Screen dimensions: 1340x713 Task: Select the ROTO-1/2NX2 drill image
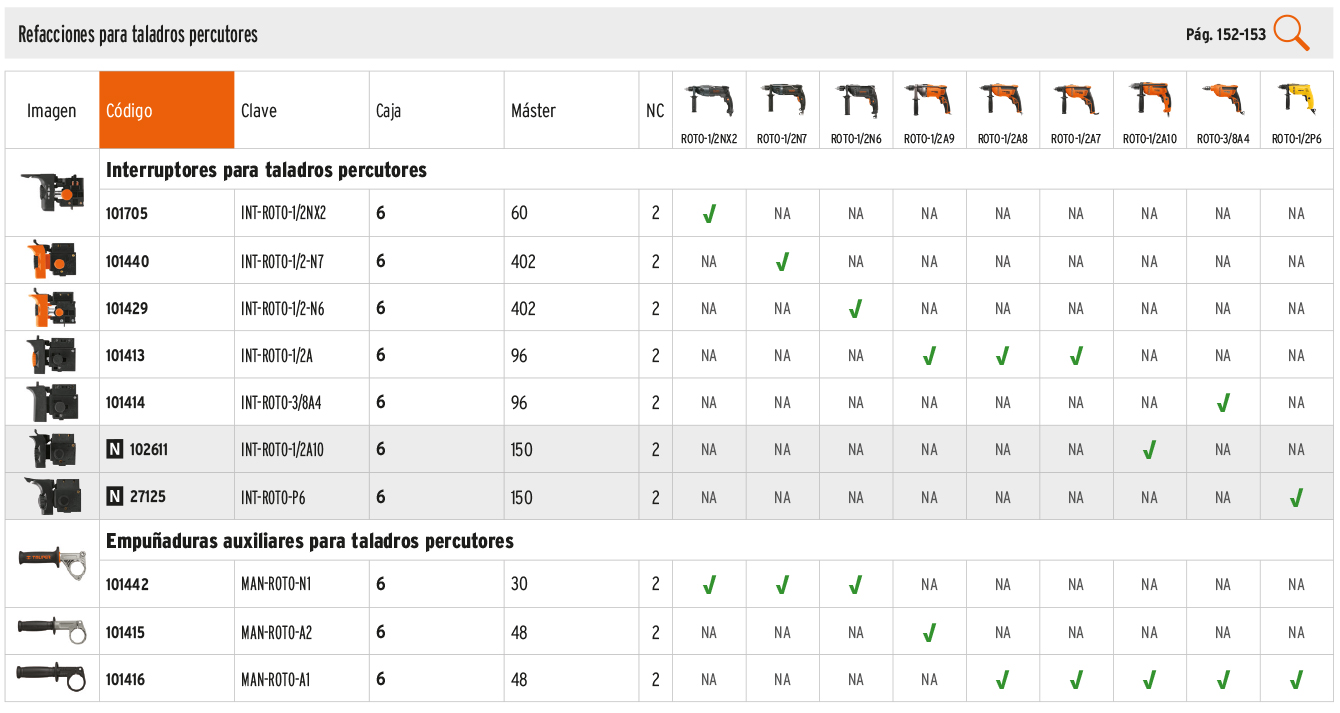pyautogui.click(x=709, y=101)
